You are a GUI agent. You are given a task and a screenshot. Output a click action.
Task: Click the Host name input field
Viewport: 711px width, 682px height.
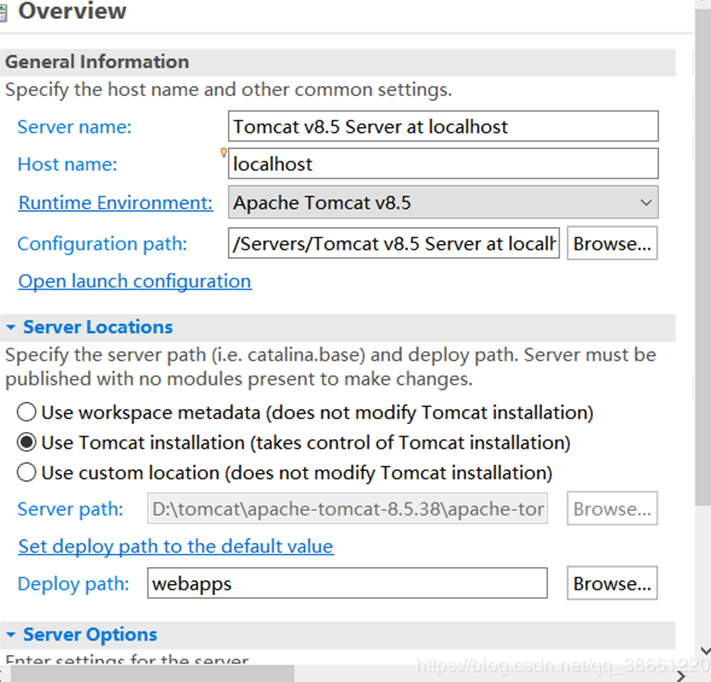pyautogui.click(x=443, y=164)
